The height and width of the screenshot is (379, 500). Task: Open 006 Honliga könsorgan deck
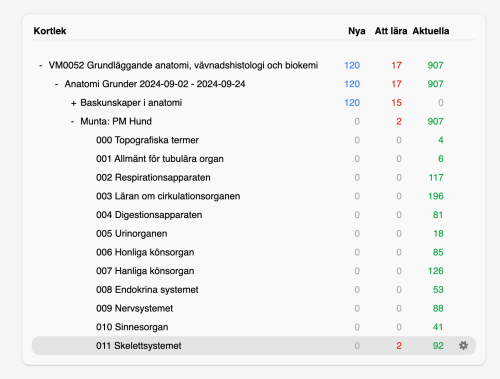145,252
